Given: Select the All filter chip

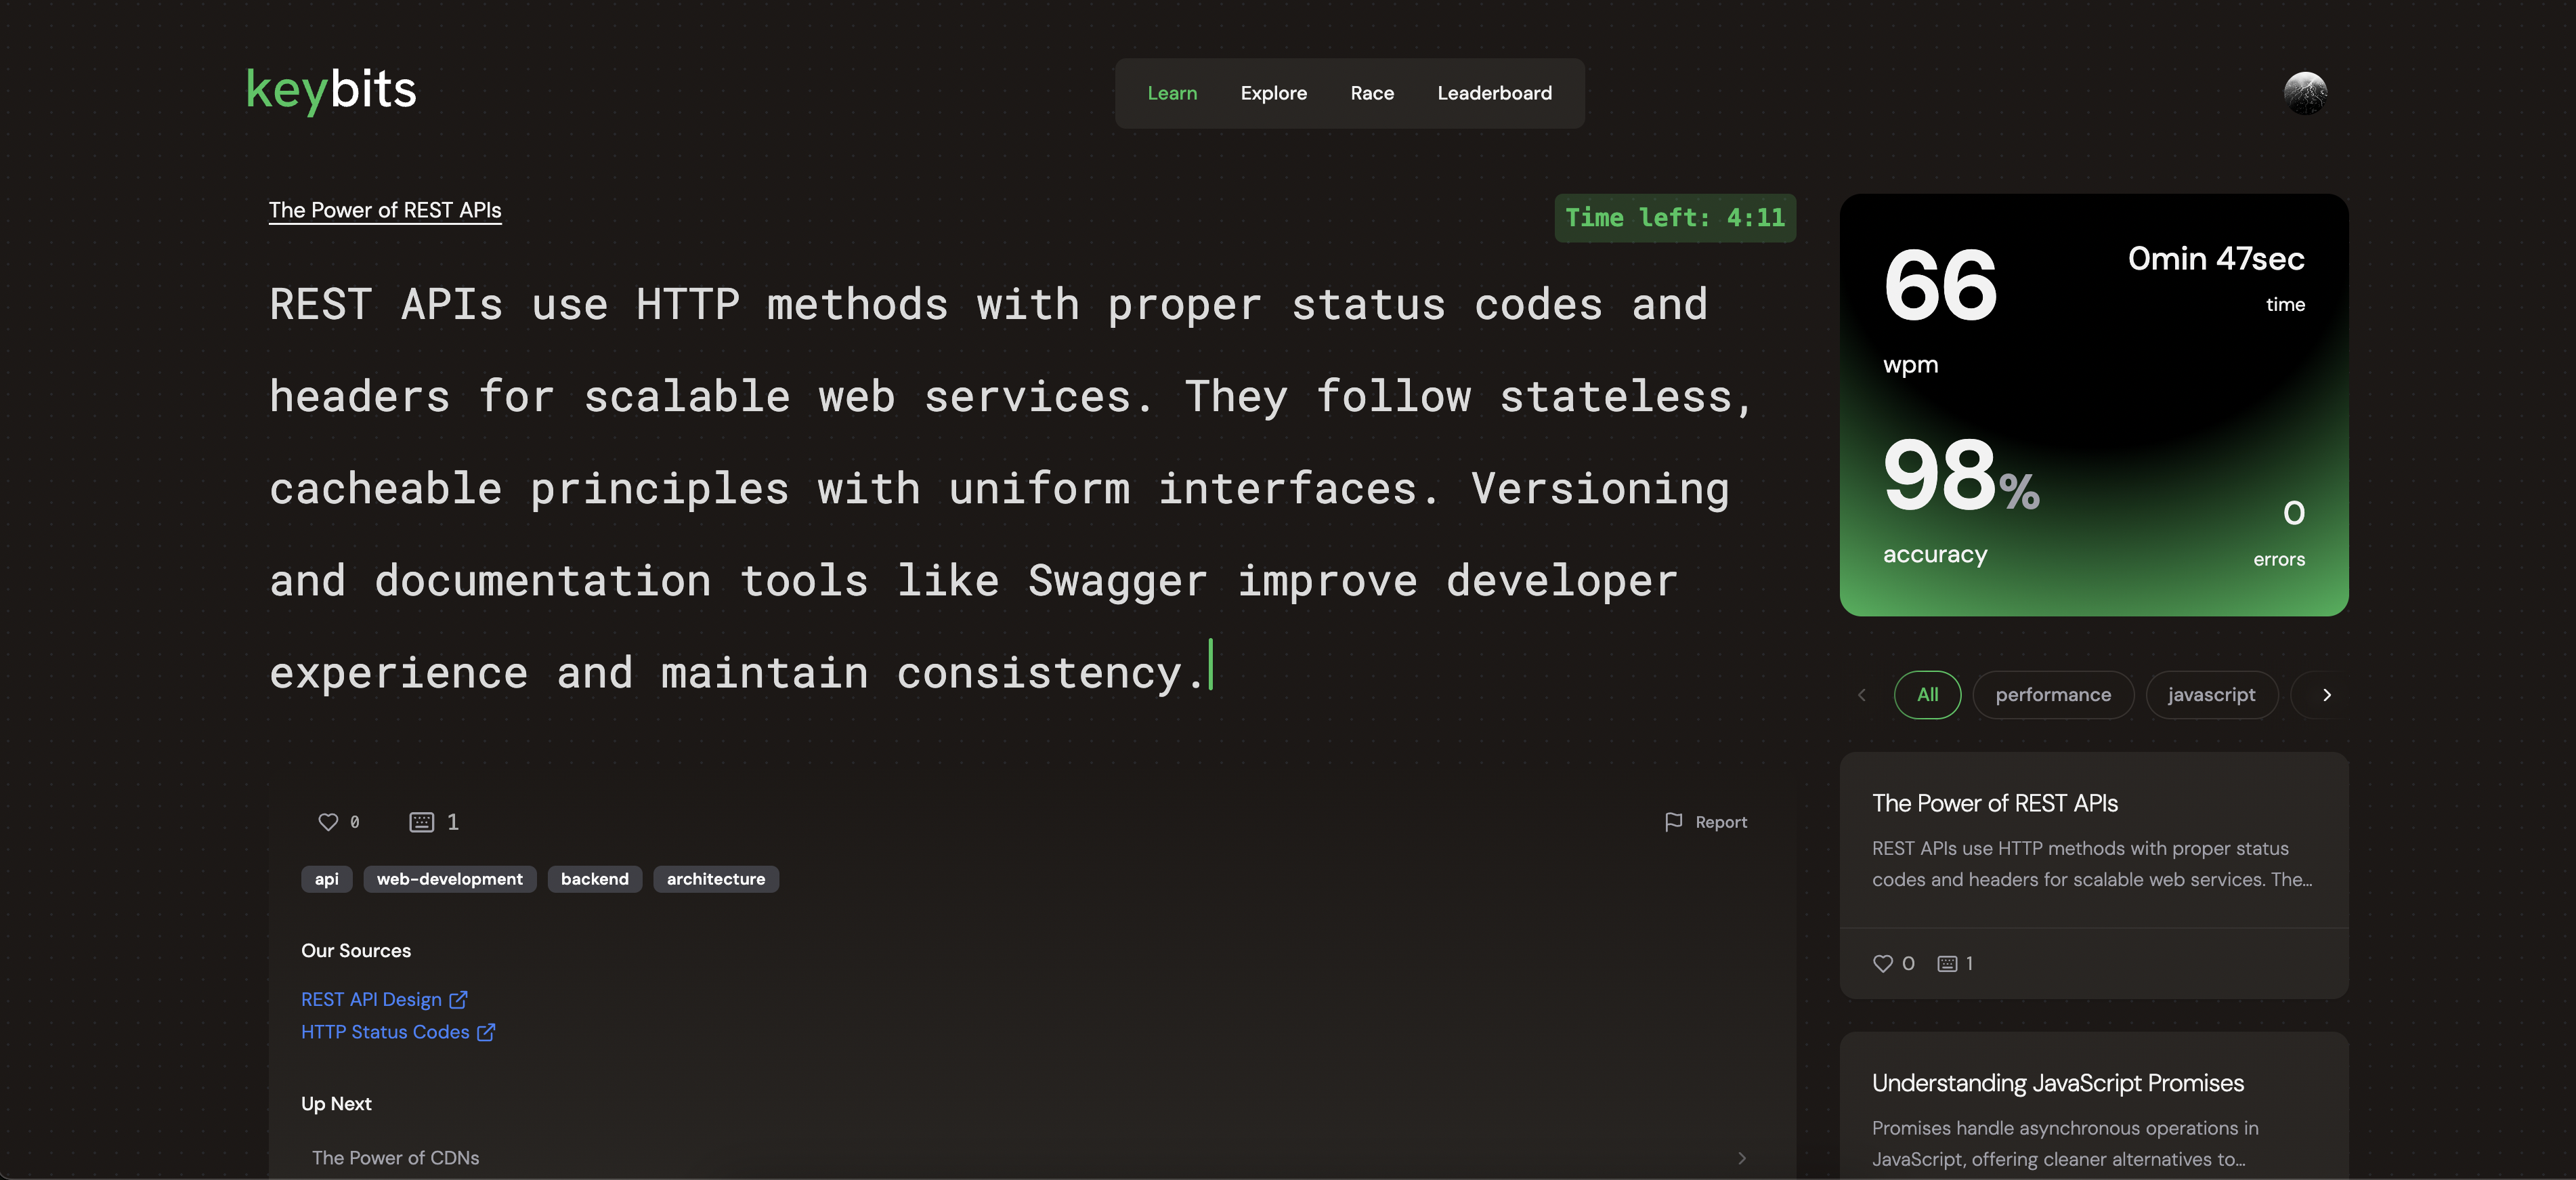Looking at the screenshot, I should [1926, 695].
